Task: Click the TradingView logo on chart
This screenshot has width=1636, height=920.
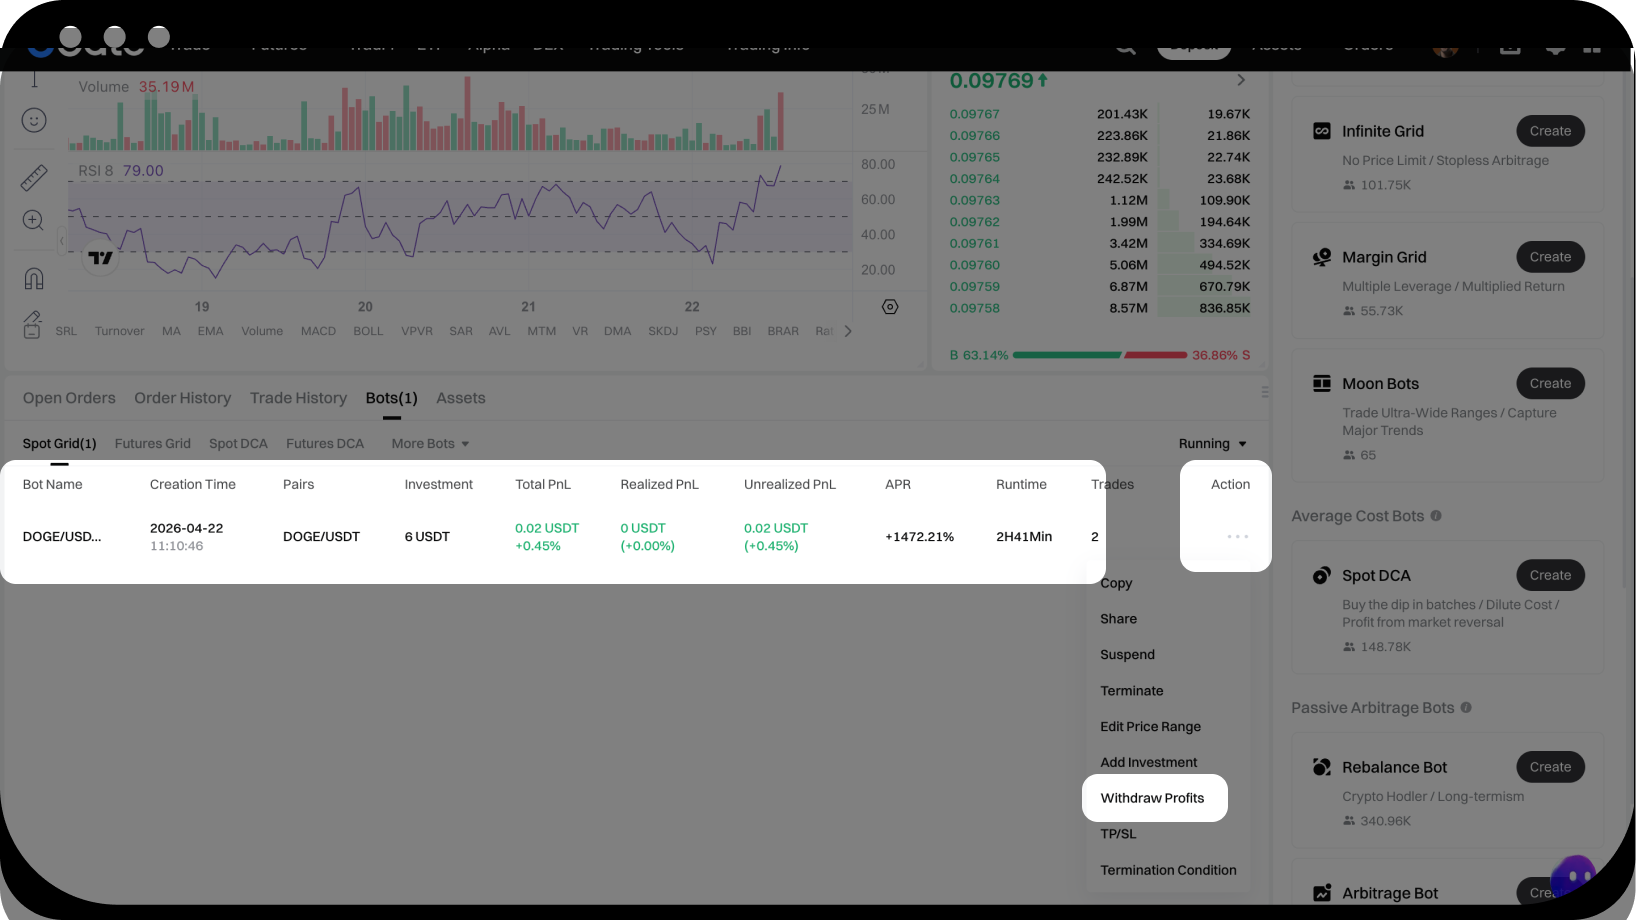Action: tap(100, 258)
